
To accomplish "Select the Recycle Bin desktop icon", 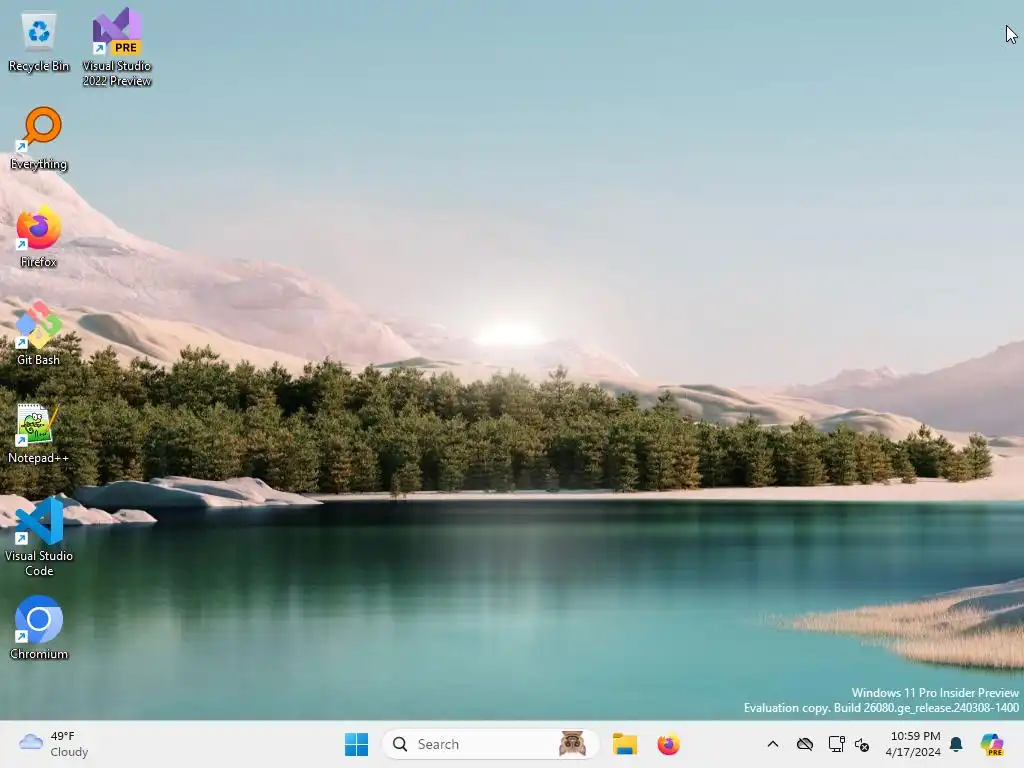I will tap(39, 42).
